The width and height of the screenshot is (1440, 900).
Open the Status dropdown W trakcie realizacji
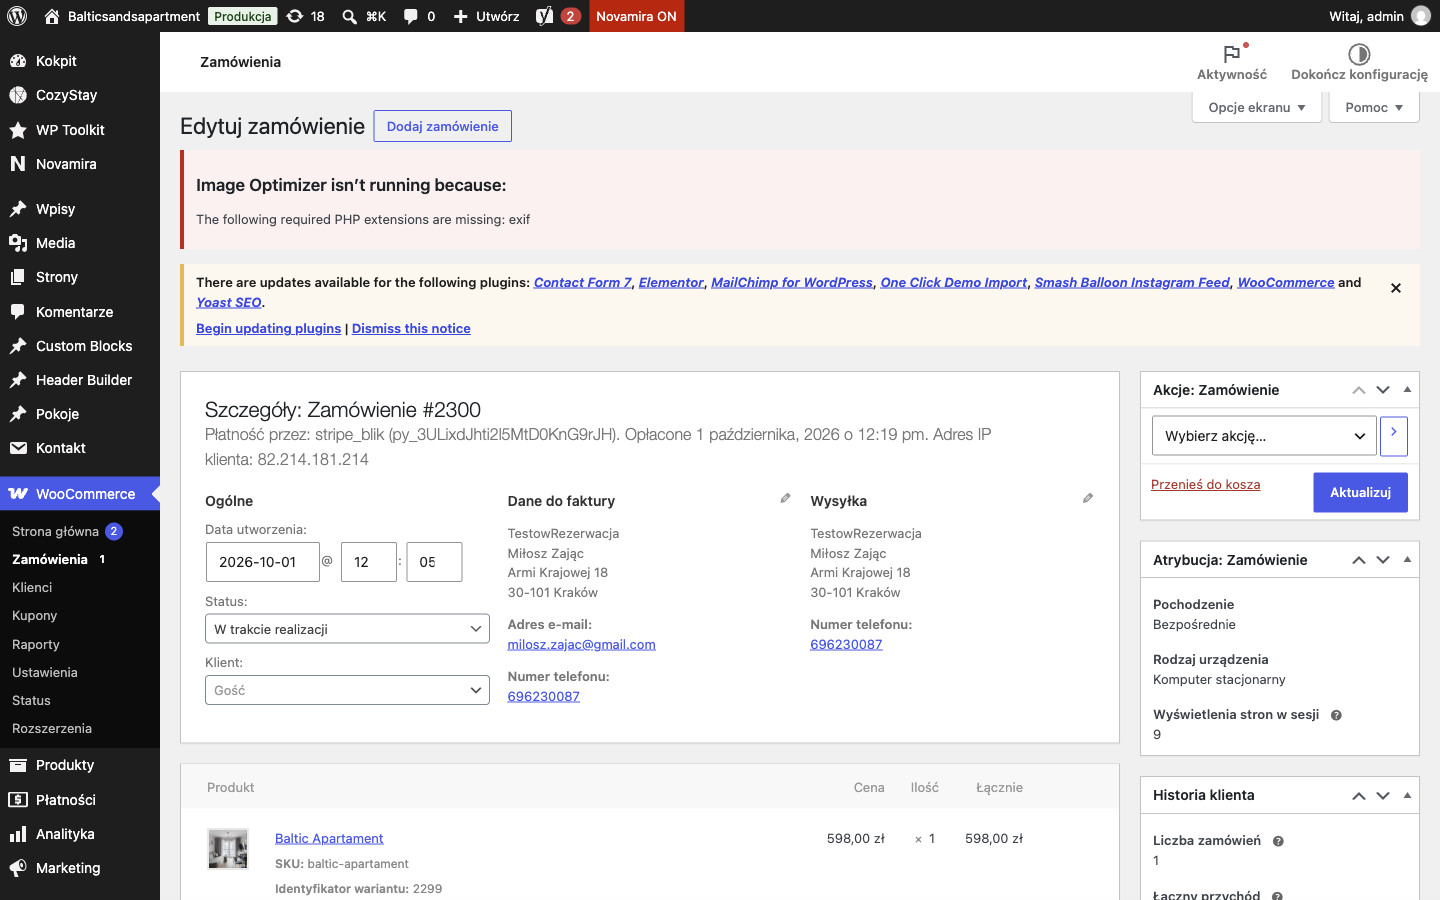347,629
